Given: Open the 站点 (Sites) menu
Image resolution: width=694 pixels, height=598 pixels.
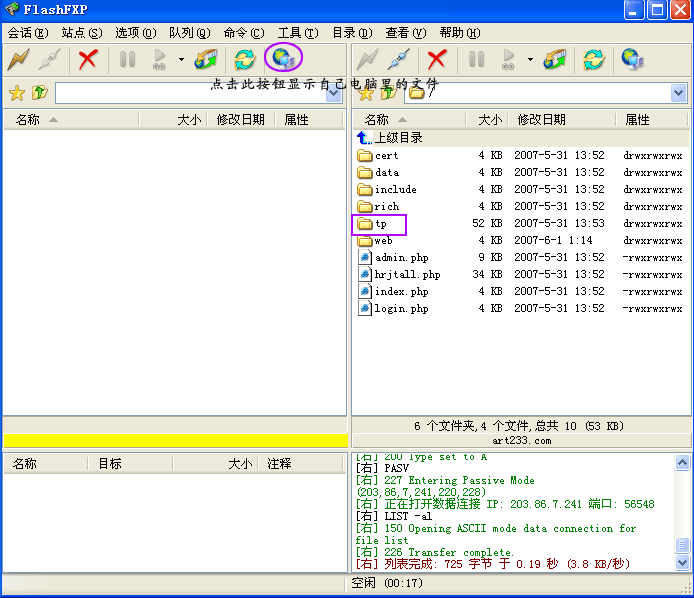Looking at the screenshot, I should pyautogui.click(x=81, y=33).
